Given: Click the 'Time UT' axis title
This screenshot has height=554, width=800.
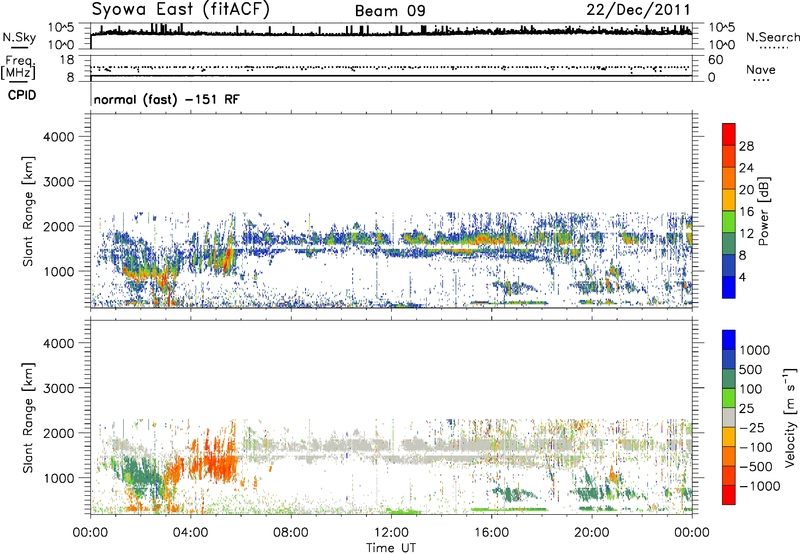Looking at the screenshot, I should (x=391, y=547).
